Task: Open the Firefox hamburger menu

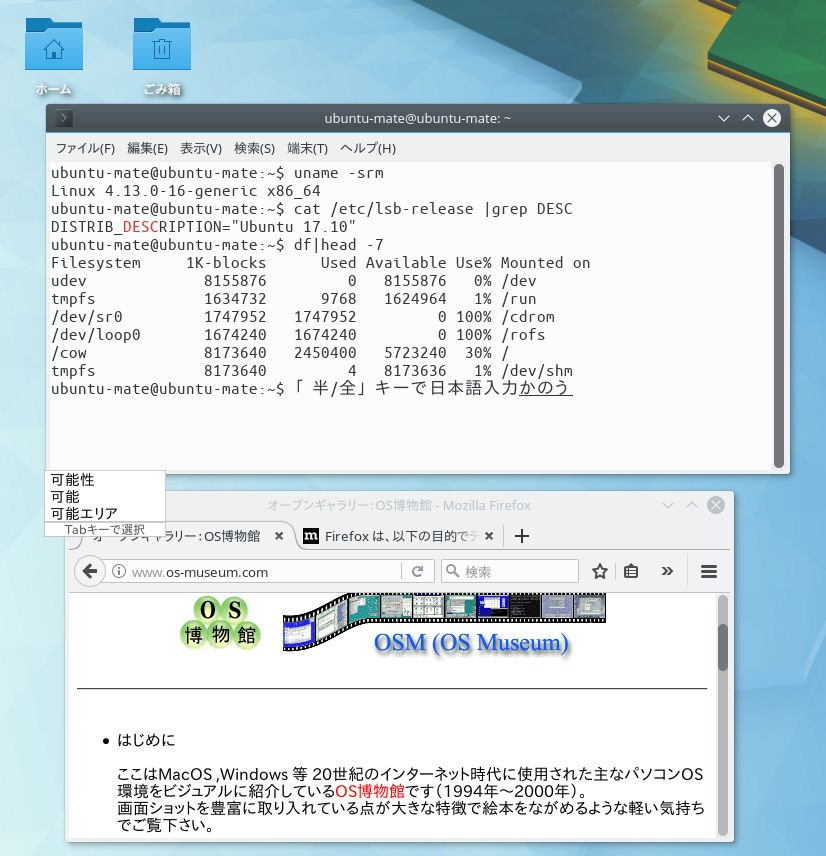Action: pos(709,572)
